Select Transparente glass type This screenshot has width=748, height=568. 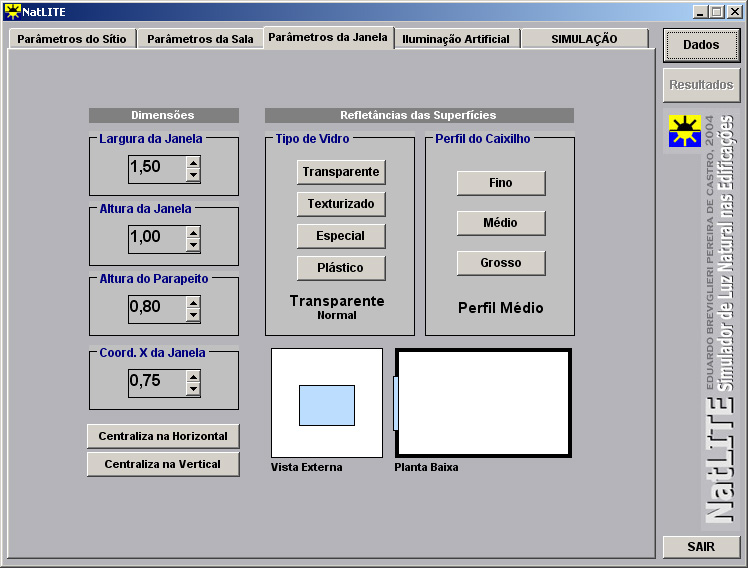[341, 172]
